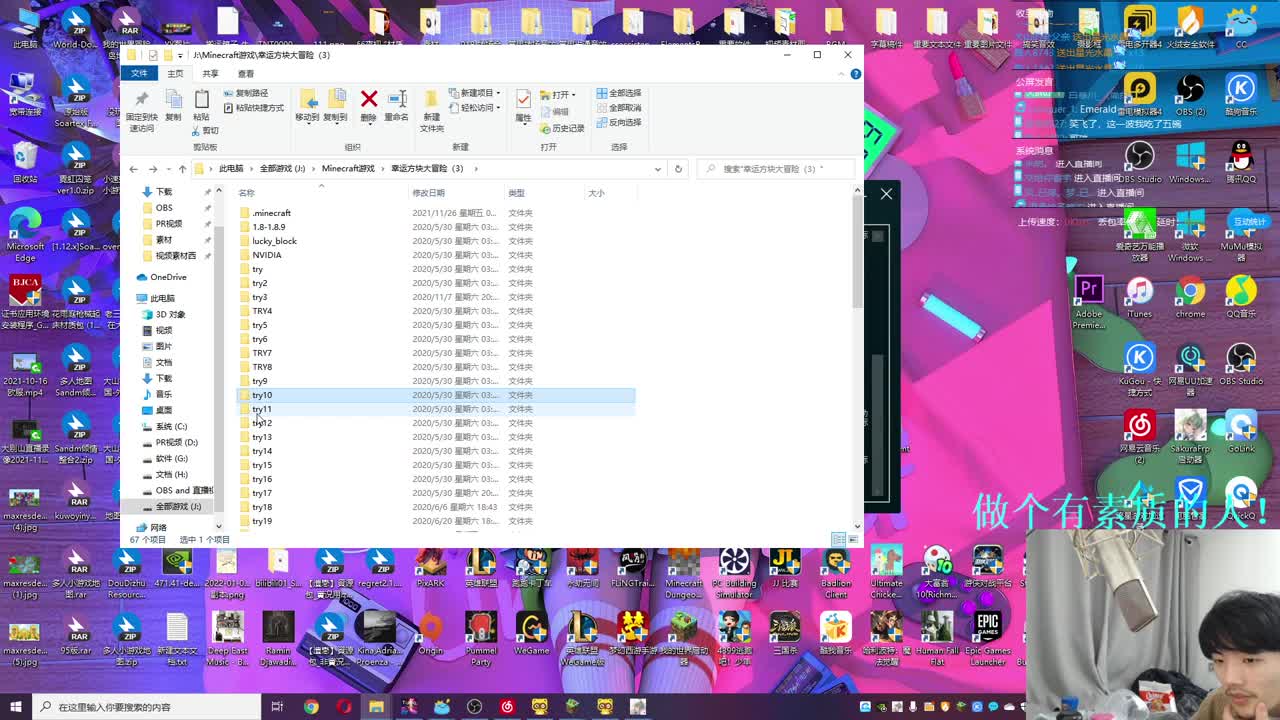Select the lucky_block folder
This screenshot has height=720, width=1280.
[274, 241]
